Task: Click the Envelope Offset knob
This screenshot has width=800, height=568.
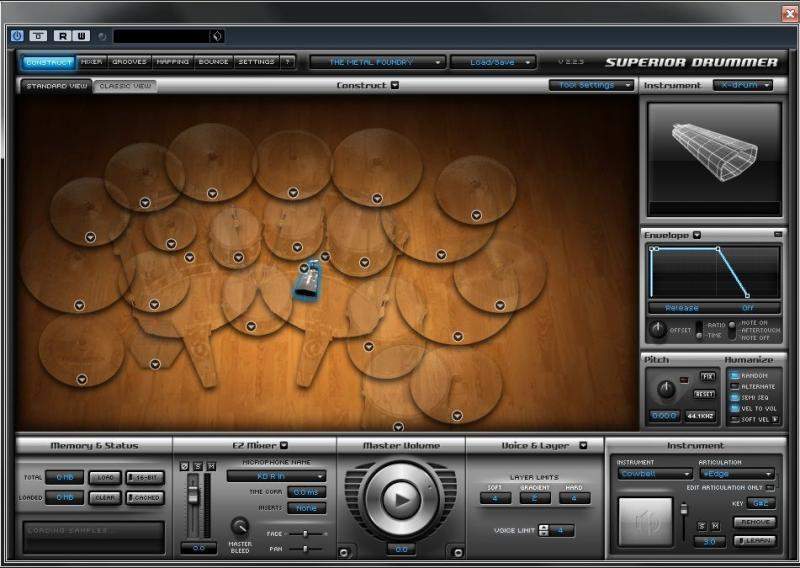Action: pyautogui.click(x=658, y=329)
